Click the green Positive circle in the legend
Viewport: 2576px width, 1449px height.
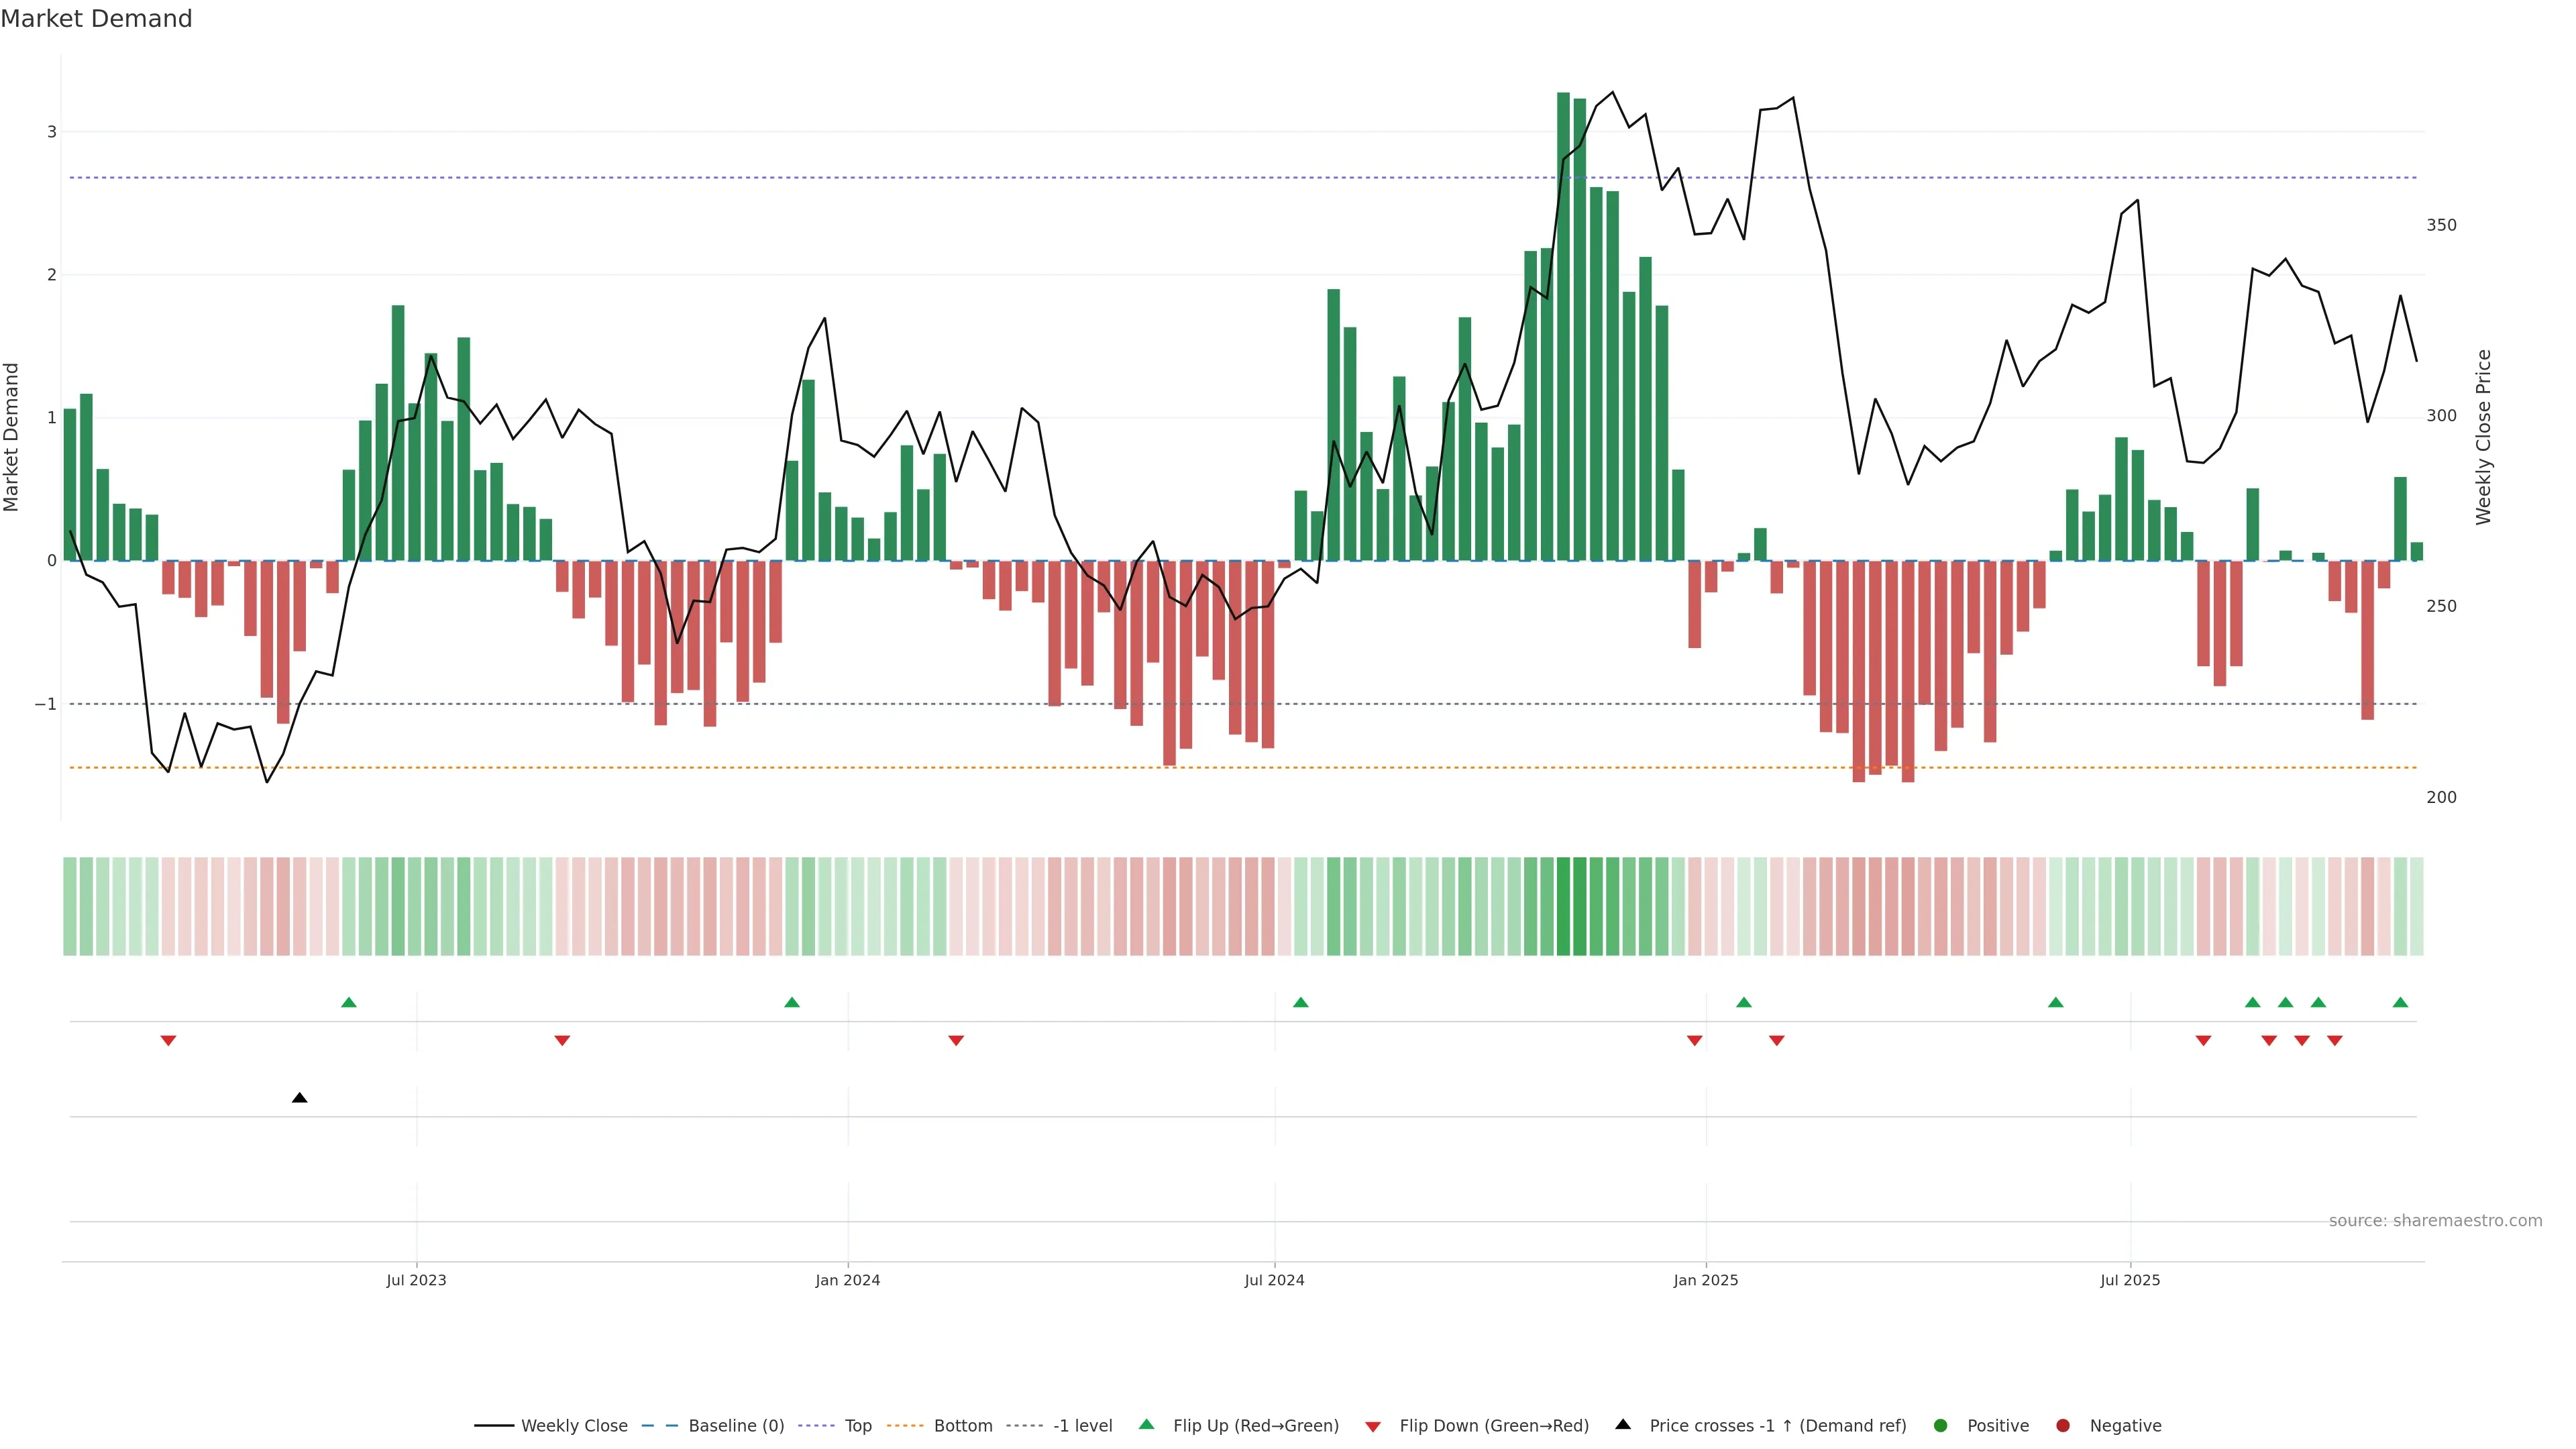[x=1941, y=1426]
